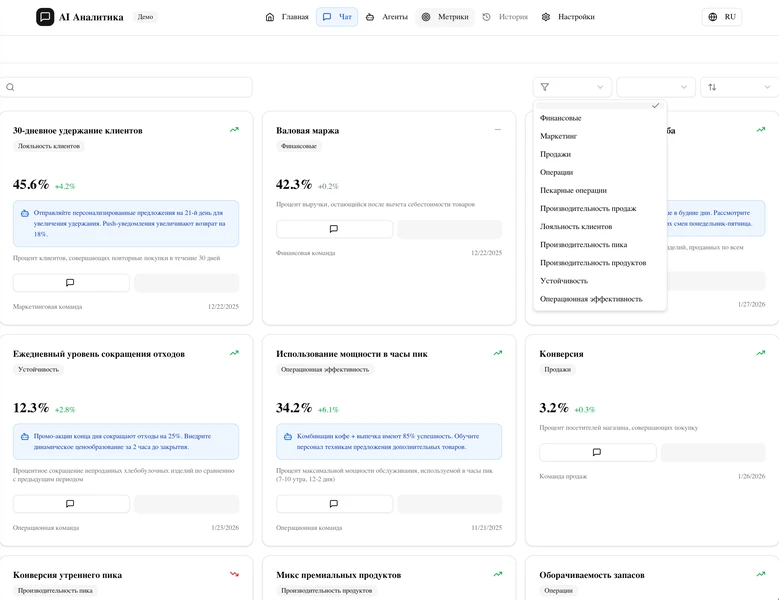779x600 pixels.
Task: Open the История tab
Action: click(505, 17)
